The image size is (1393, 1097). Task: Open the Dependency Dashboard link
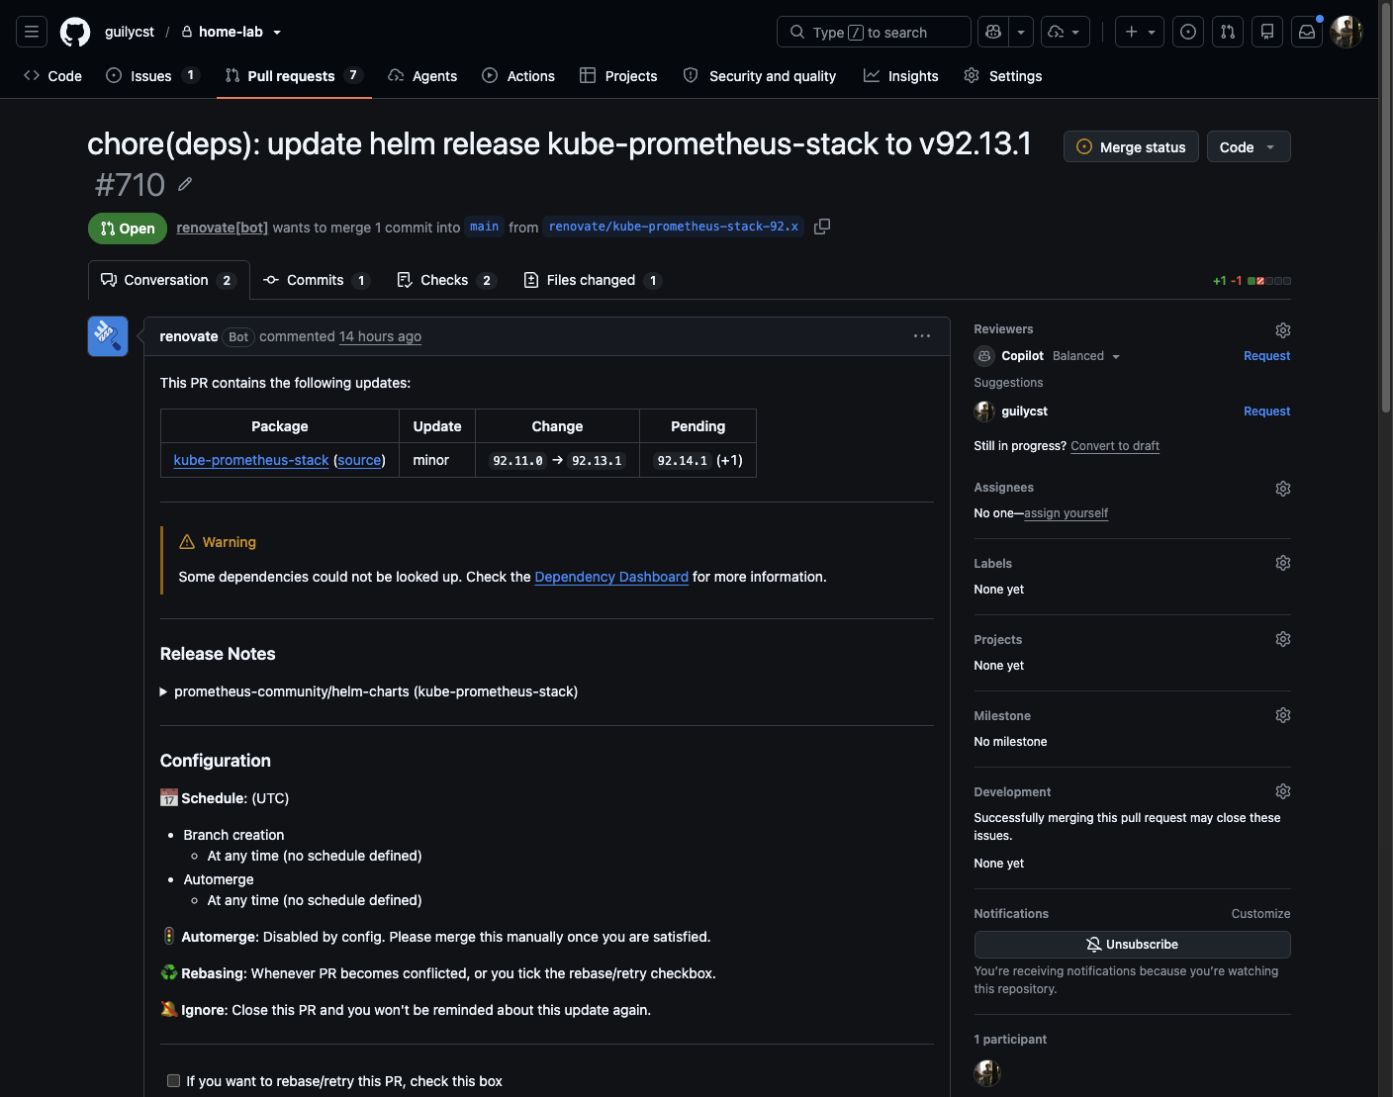611,577
